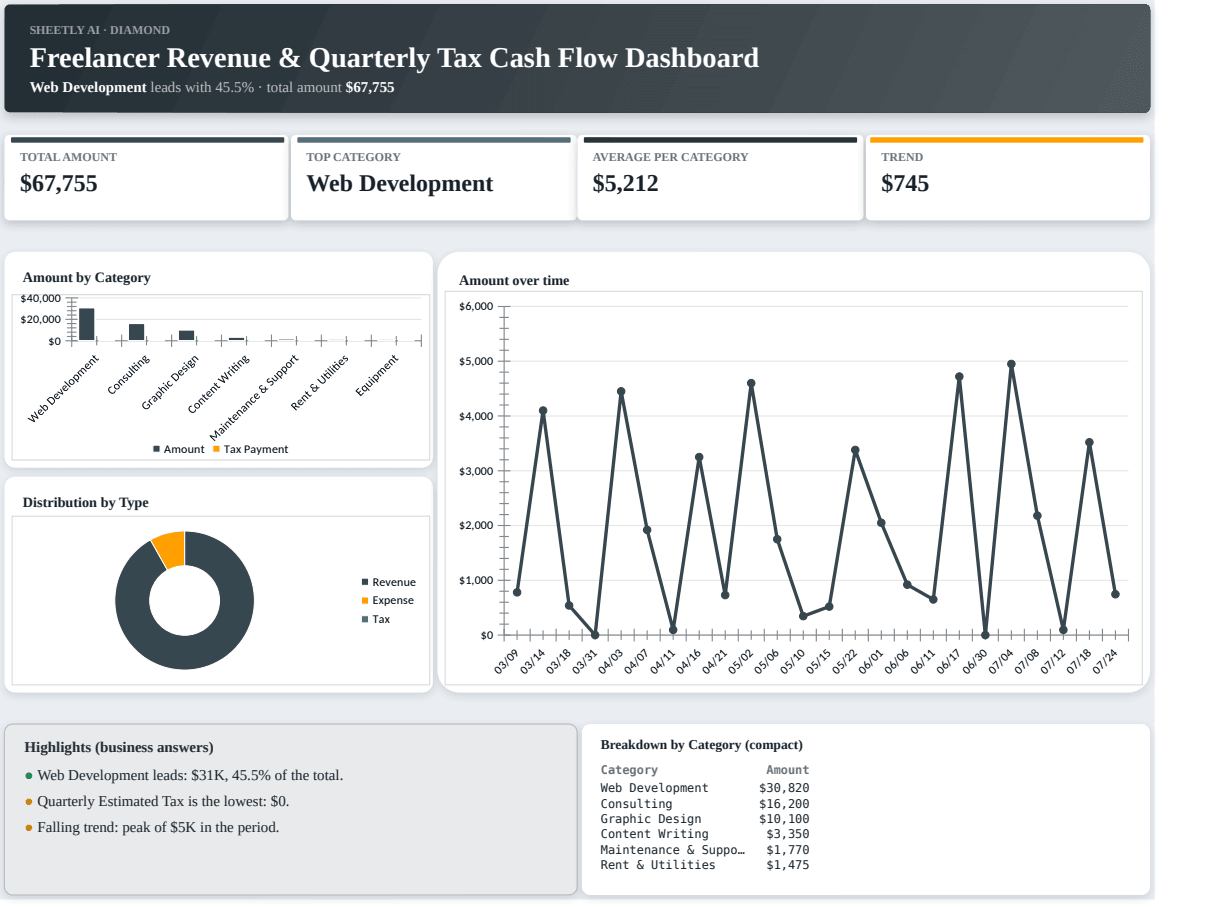Click the SHEETLY AI · DIAMOND label
1227x922 pixels.
point(99,30)
